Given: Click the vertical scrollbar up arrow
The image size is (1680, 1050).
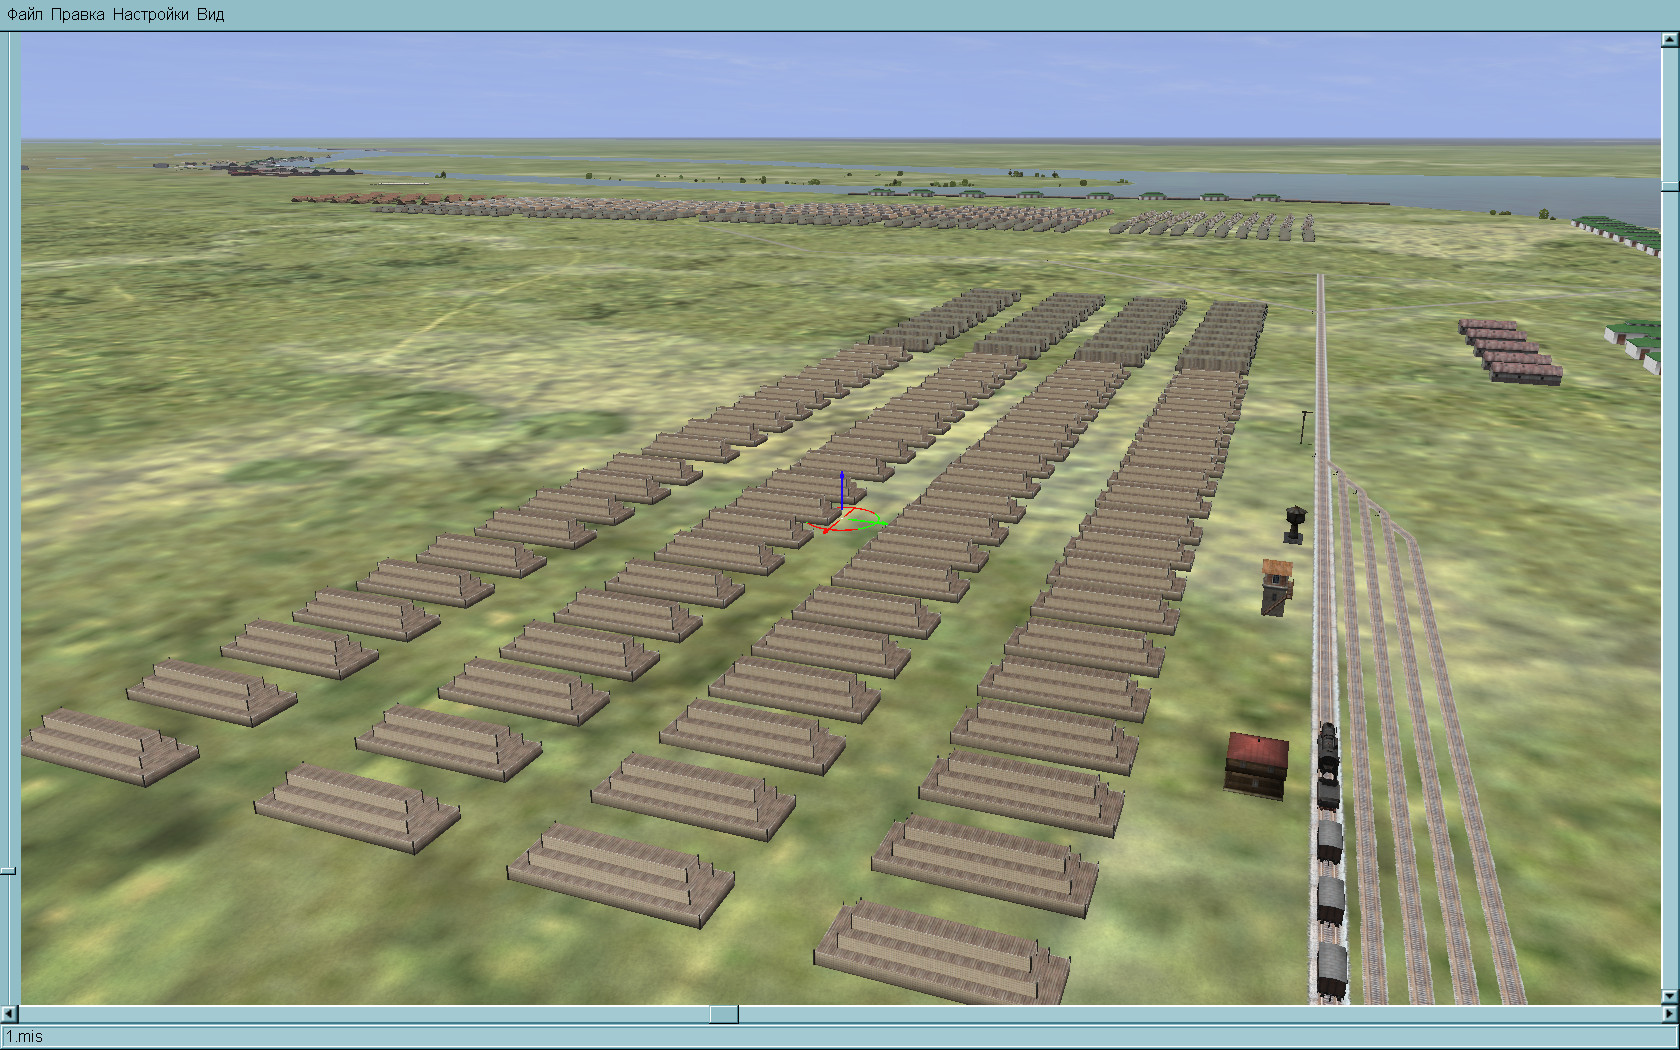Looking at the screenshot, I should [1670, 40].
